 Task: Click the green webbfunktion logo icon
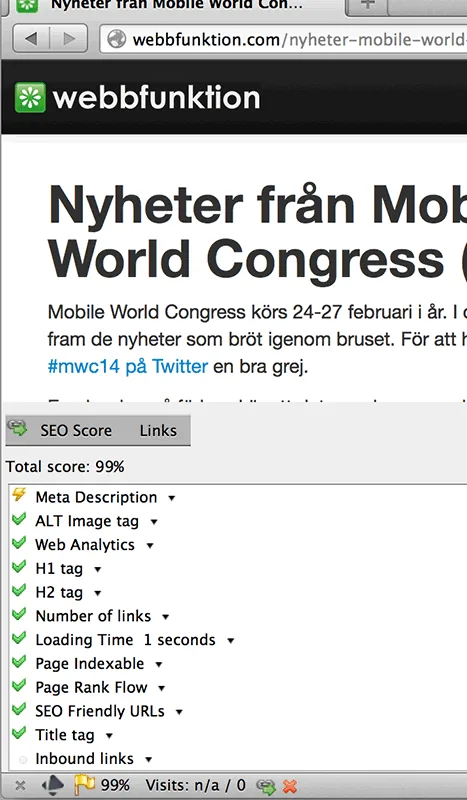click(30, 97)
